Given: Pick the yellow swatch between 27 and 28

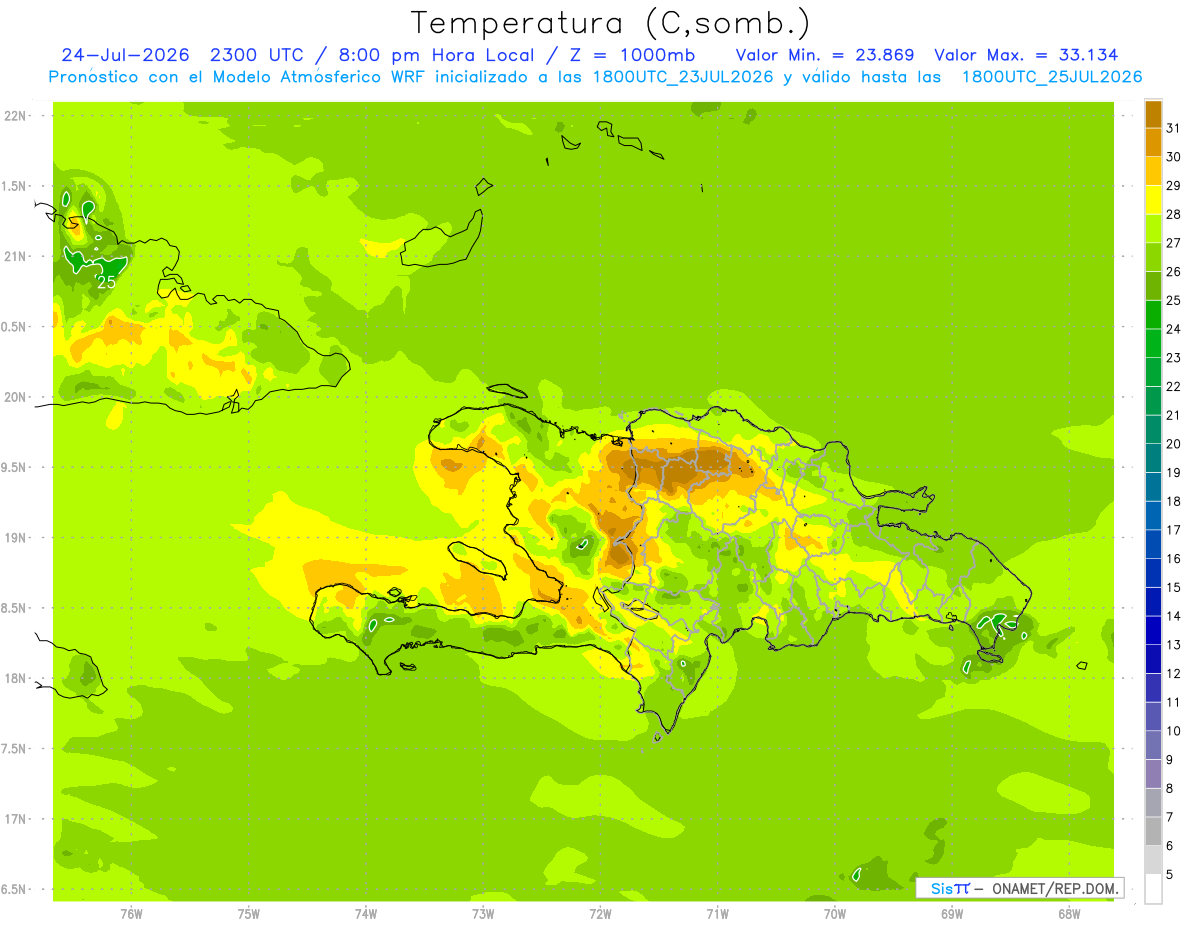Looking at the screenshot, I should [1153, 228].
